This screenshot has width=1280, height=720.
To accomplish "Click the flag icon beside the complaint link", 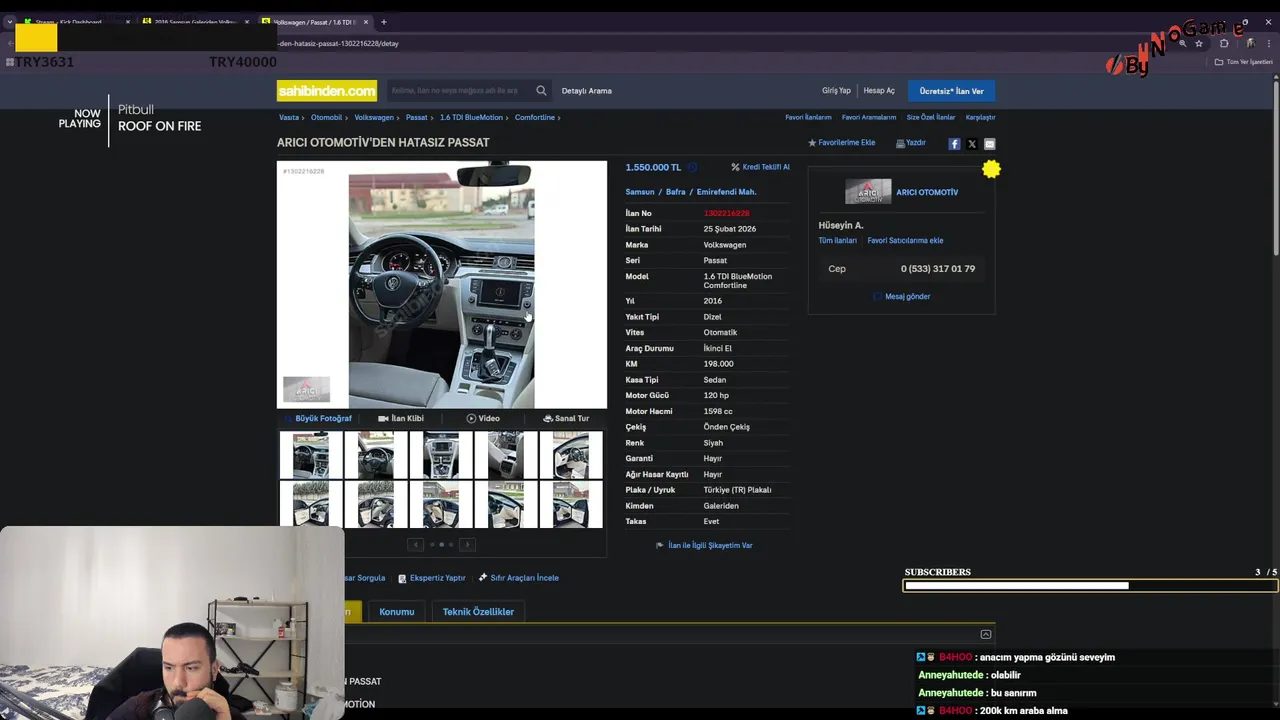I will [660, 545].
